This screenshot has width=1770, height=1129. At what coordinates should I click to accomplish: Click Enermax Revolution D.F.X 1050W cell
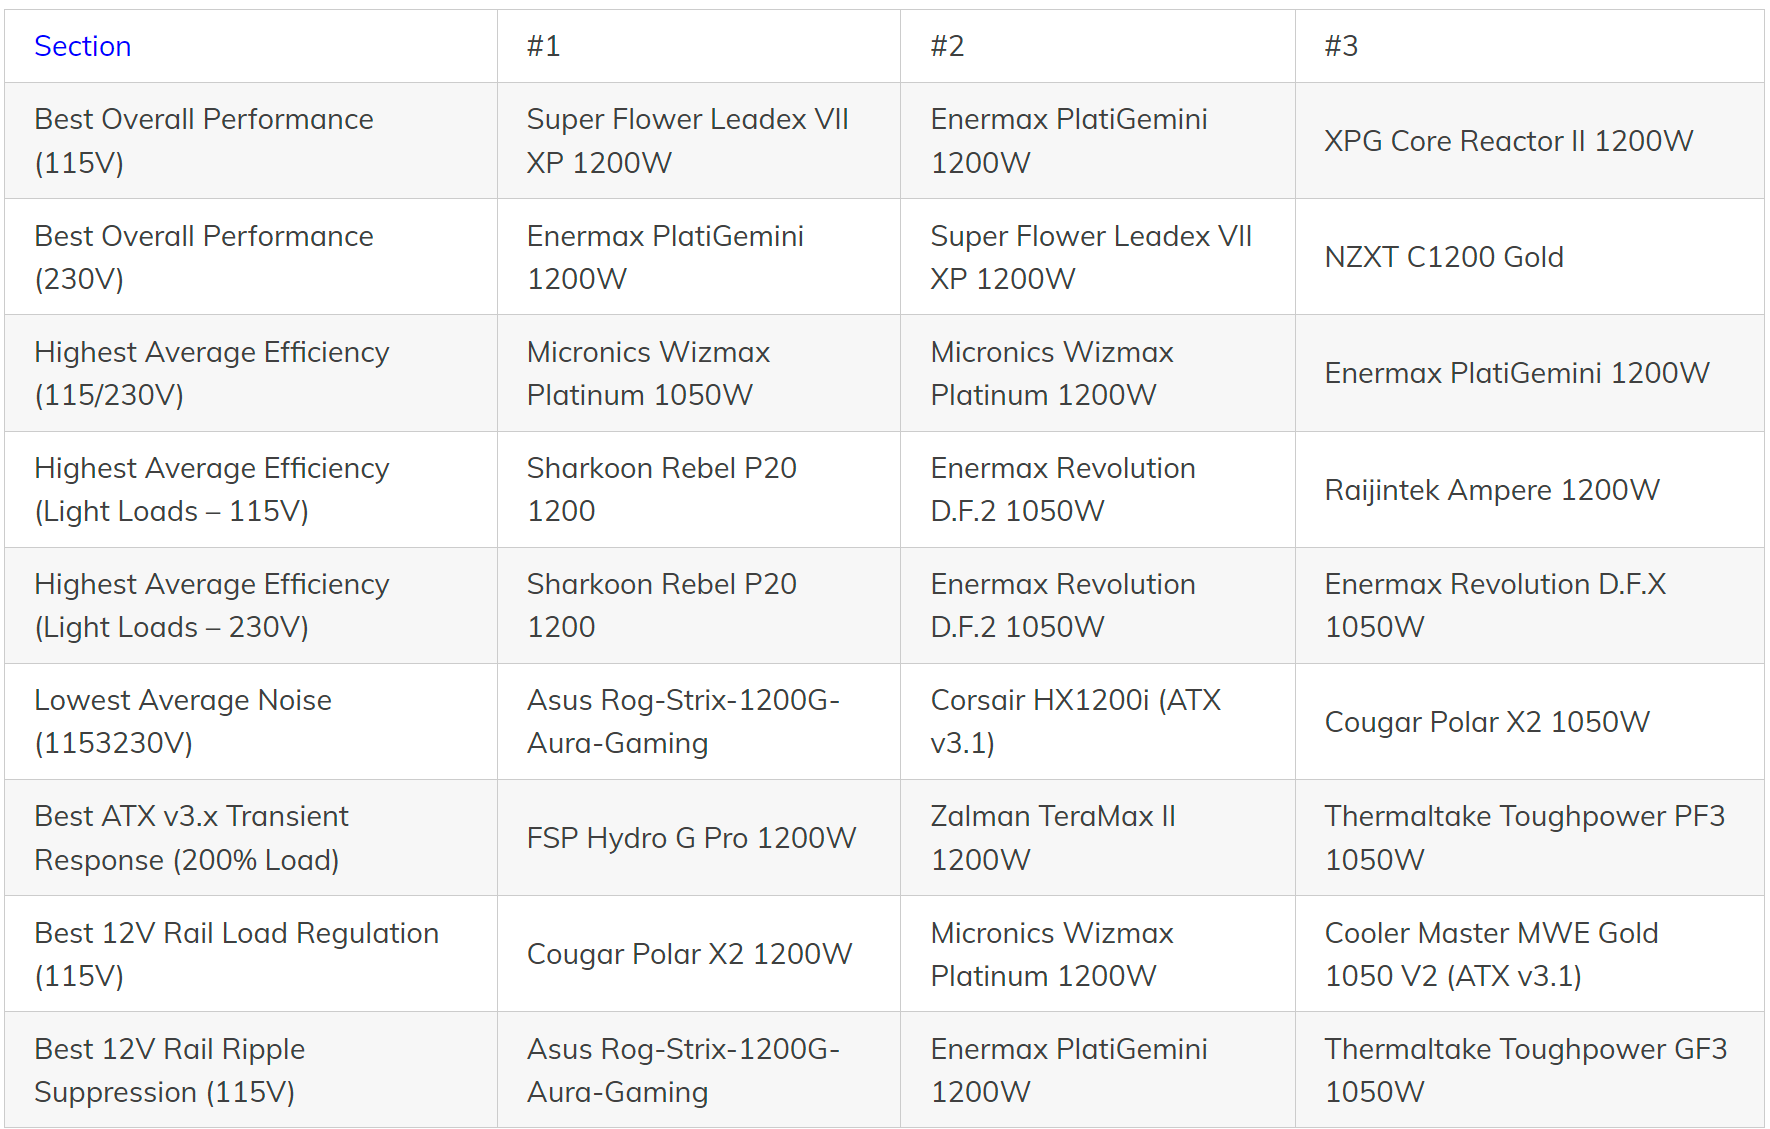pos(1494,605)
